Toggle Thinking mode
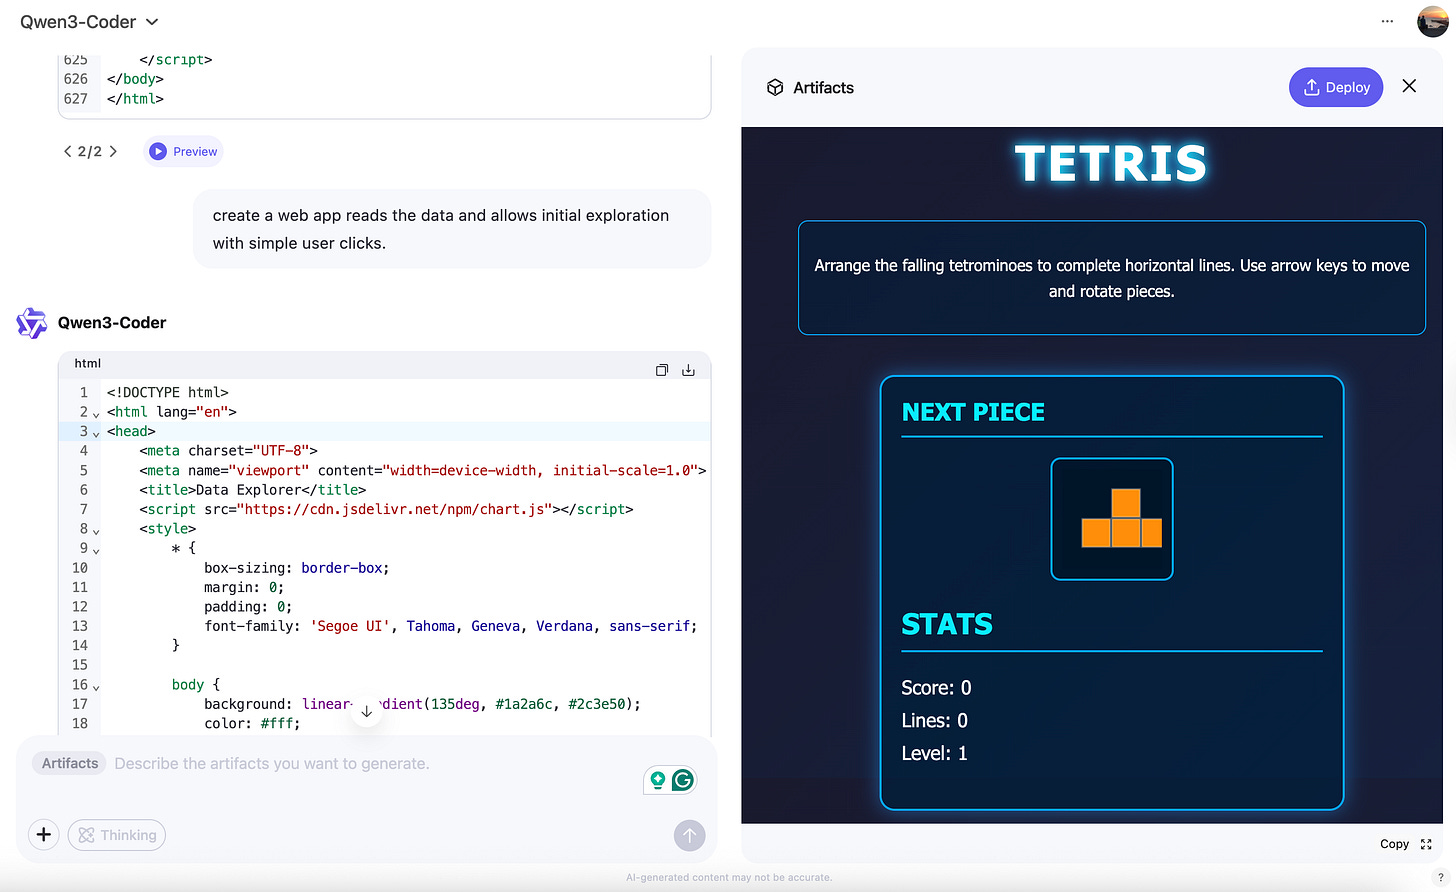Image resolution: width=1456 pixels, height=892 pixels. coord(117,835)
